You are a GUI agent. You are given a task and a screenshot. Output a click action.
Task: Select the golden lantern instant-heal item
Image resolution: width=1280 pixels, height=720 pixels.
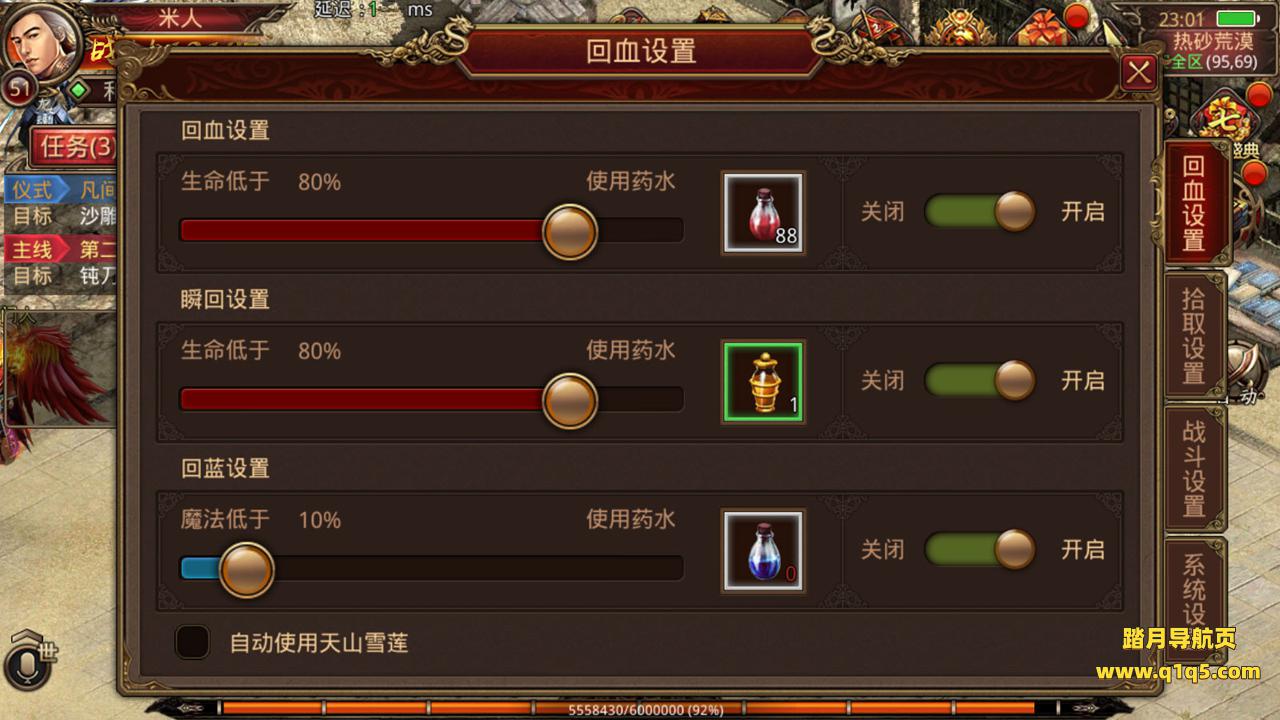pos(763,381)
